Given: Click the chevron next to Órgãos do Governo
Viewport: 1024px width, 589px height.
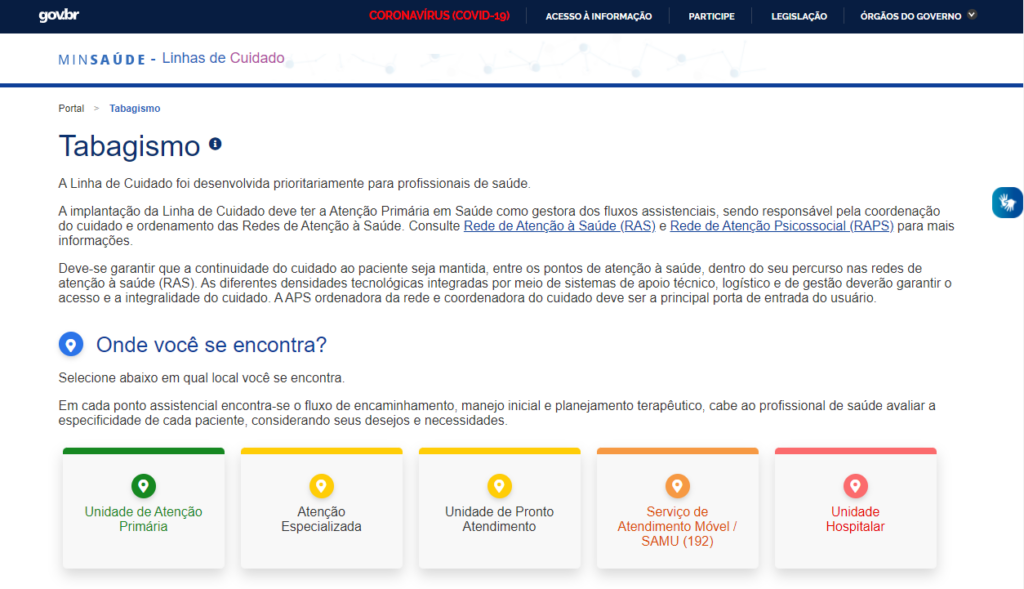Looking at the screenshot, I should point(972,14).
